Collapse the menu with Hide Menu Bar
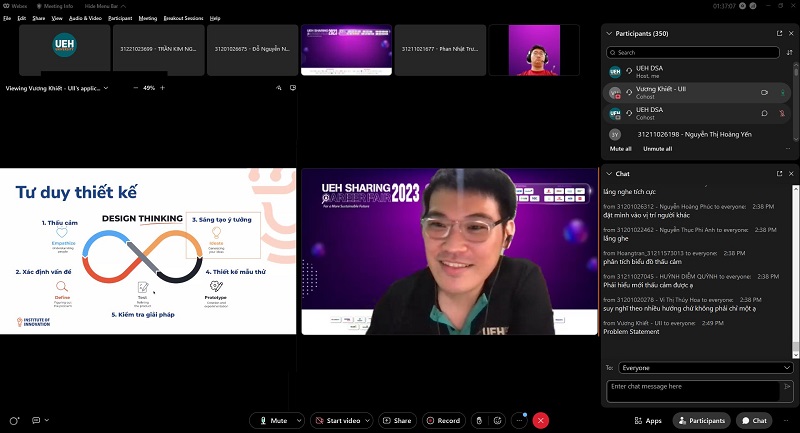 point(105,6)
